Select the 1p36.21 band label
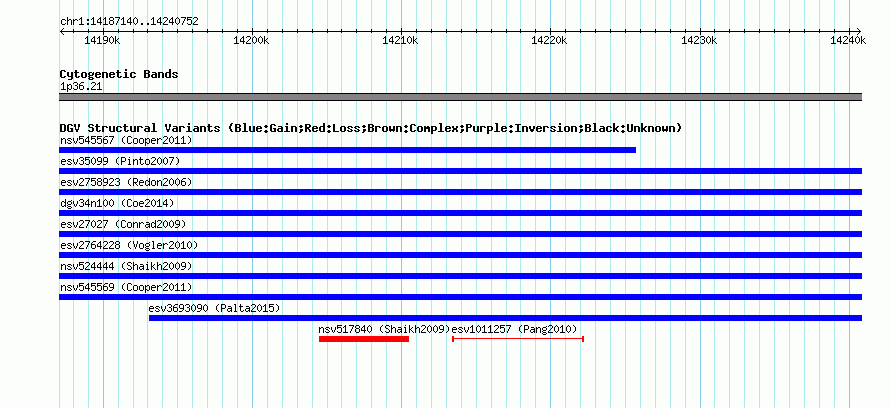The width and height of the screenshot is (890, 408). (x=81, y=87)
